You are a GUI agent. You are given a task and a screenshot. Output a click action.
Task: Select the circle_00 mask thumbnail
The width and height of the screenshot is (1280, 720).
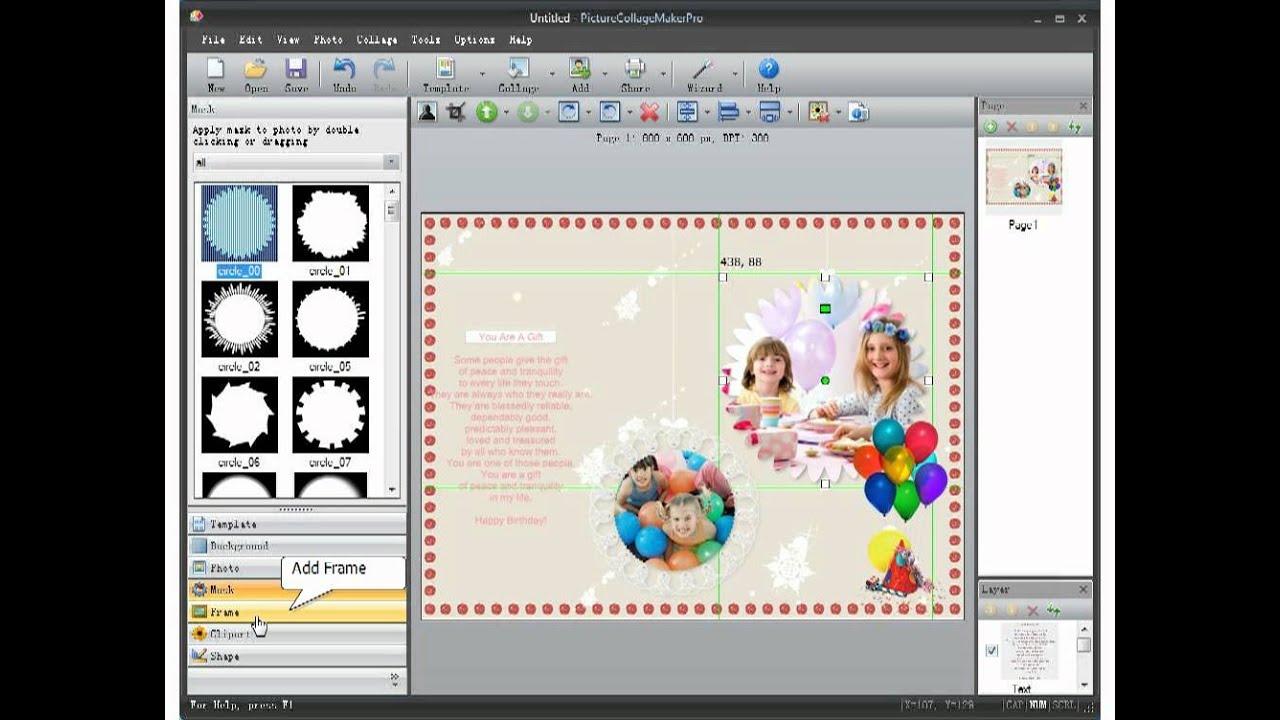[240, 224]
